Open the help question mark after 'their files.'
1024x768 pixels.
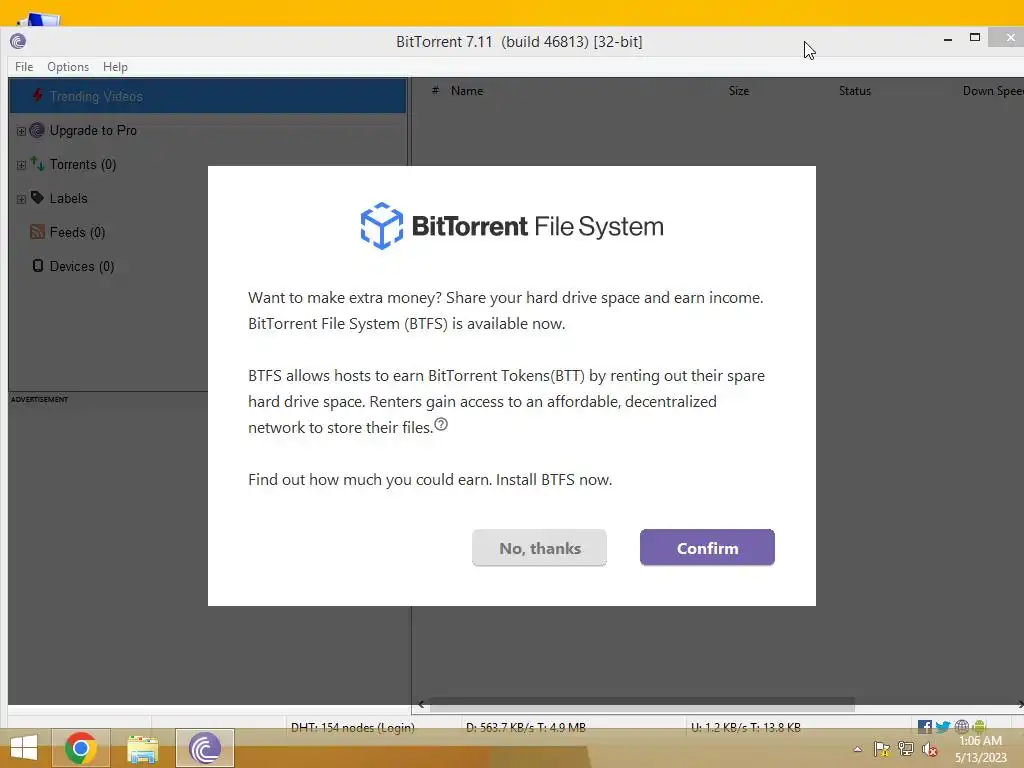(x=441, y=424)
